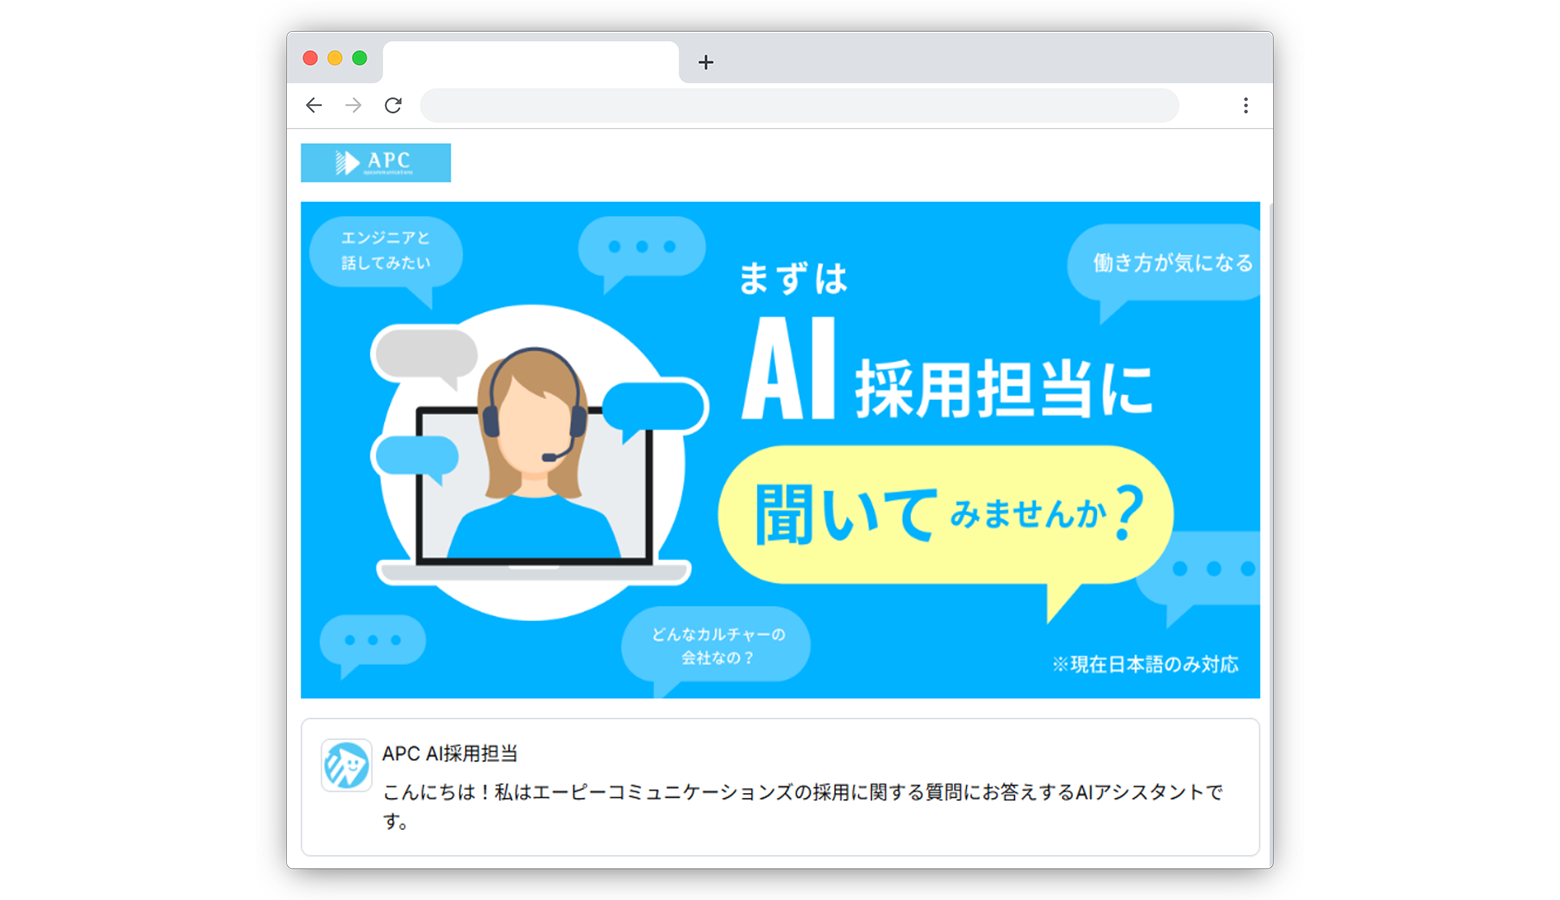1560x900 pixels.
Task: Click the APC logo in header
Action: point(376,162)
